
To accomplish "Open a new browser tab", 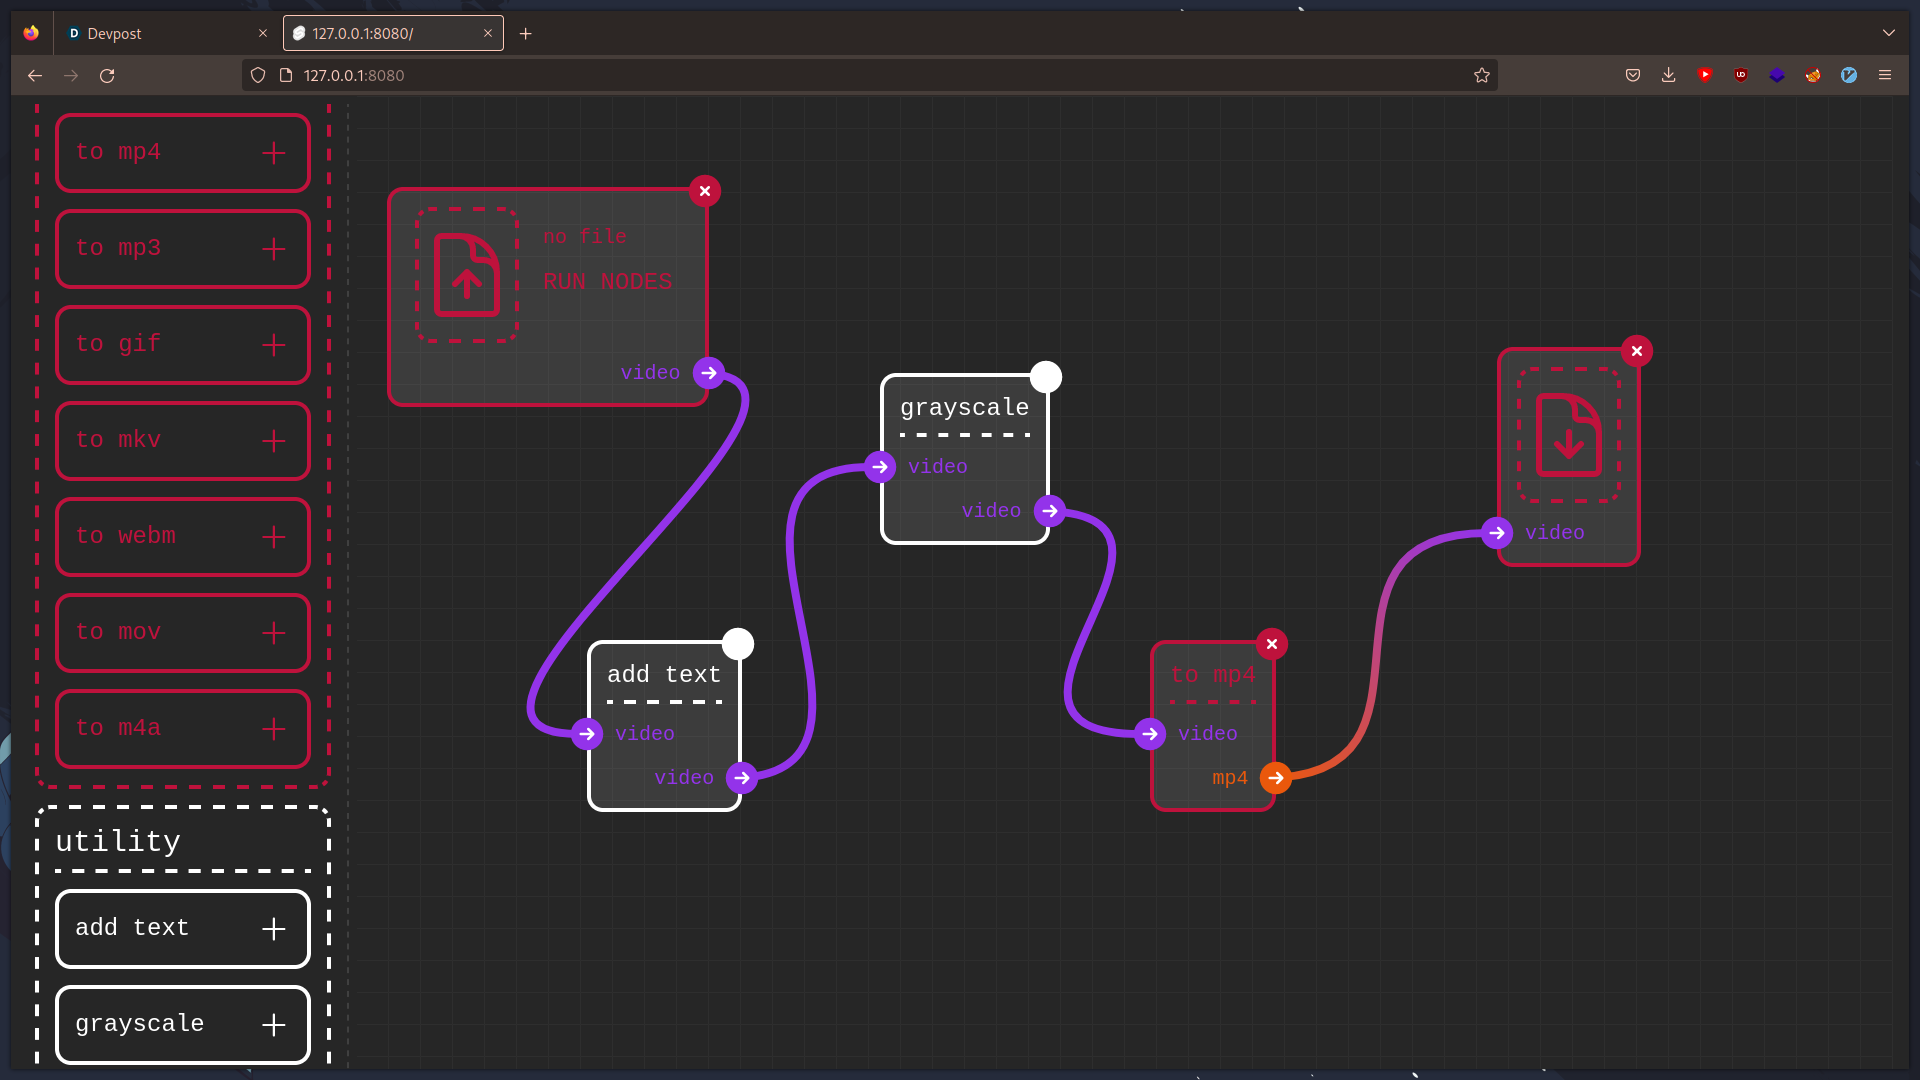I will (525, 33).
